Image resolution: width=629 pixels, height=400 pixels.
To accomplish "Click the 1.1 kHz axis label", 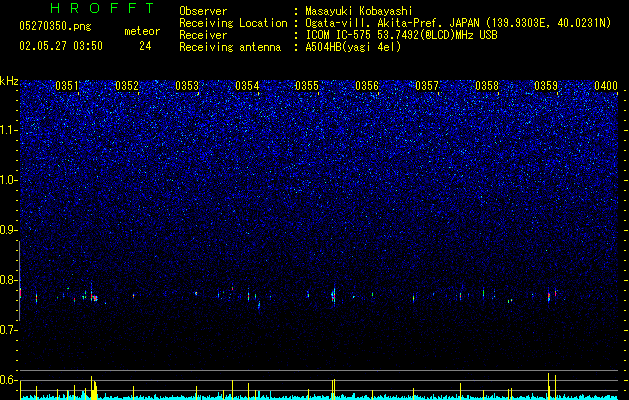I will [x=9, y=130].
